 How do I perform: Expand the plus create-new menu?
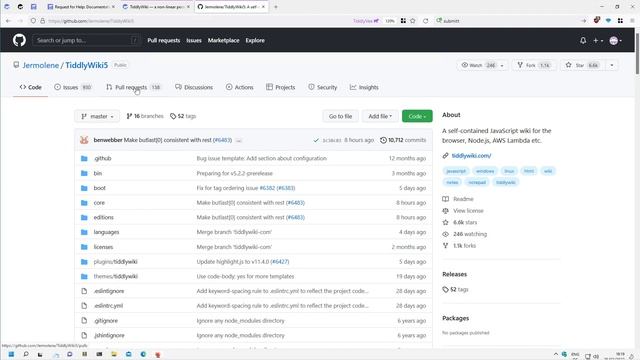pyautogui.click(x=598, y=40)
